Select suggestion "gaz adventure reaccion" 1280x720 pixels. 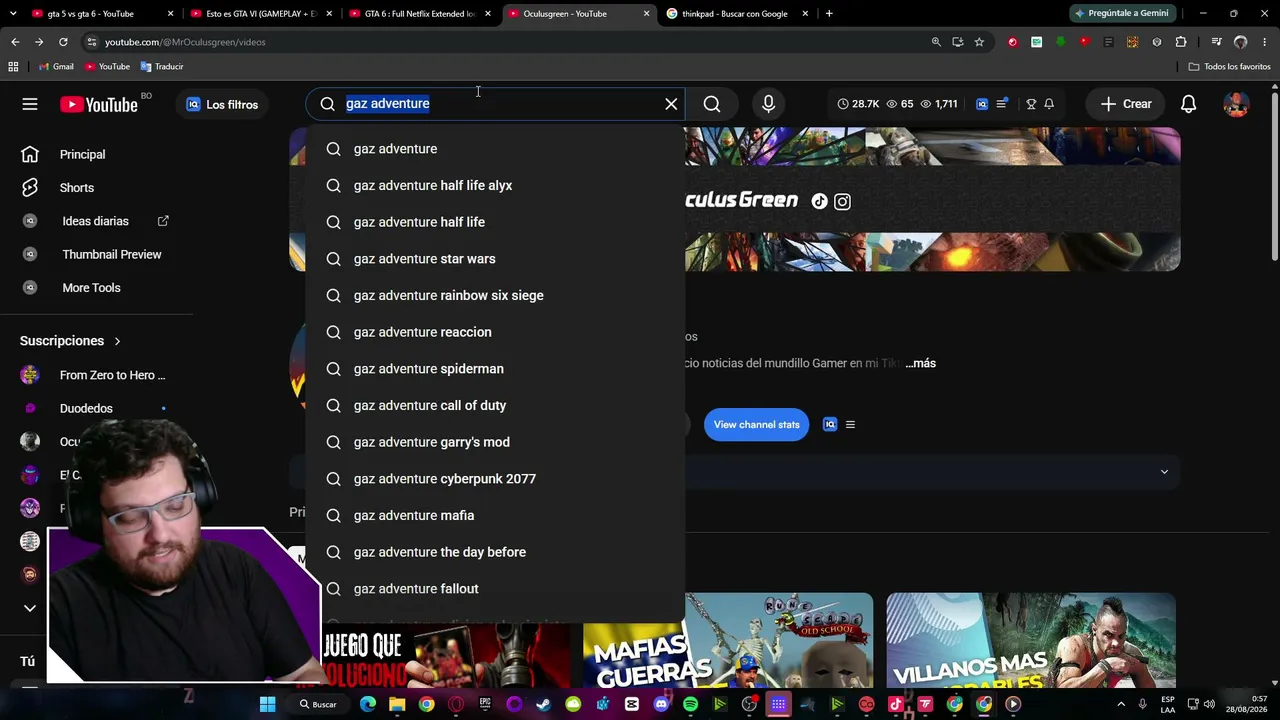point(496,332)
